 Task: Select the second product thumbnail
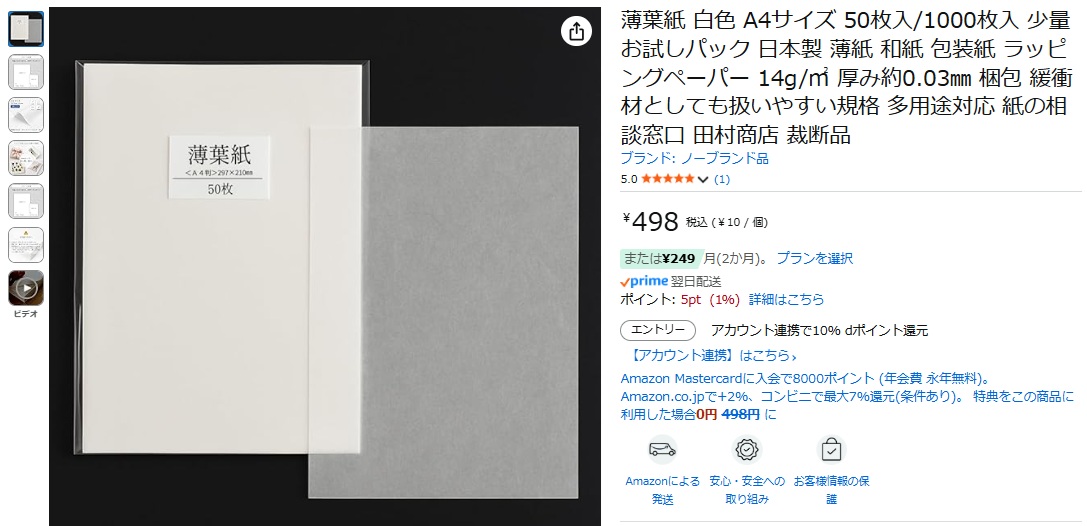pyautogui.click(x=26, y=72)
